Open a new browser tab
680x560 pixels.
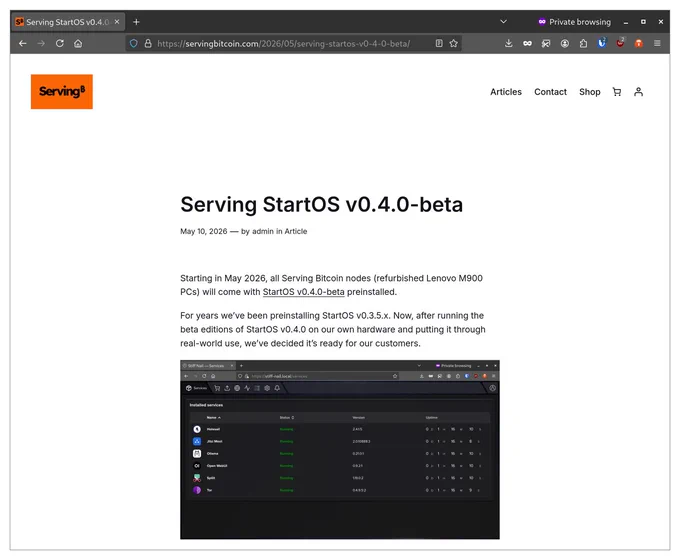coord(136,22)
